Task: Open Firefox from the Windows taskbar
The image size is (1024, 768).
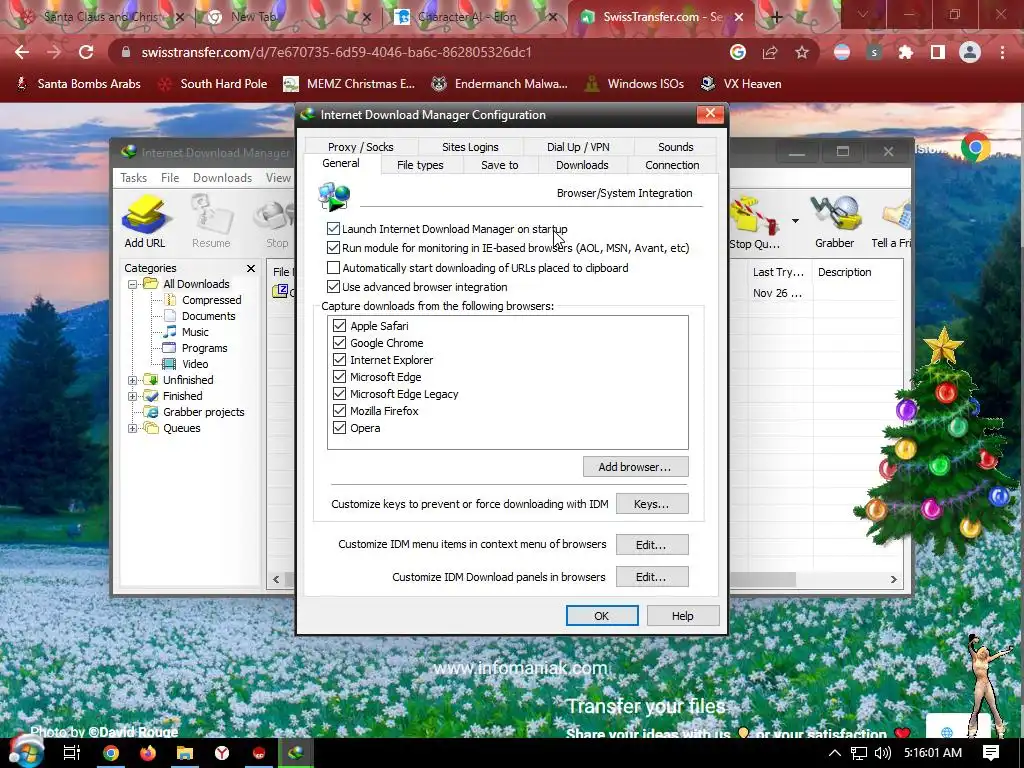Action: (148, 753)
